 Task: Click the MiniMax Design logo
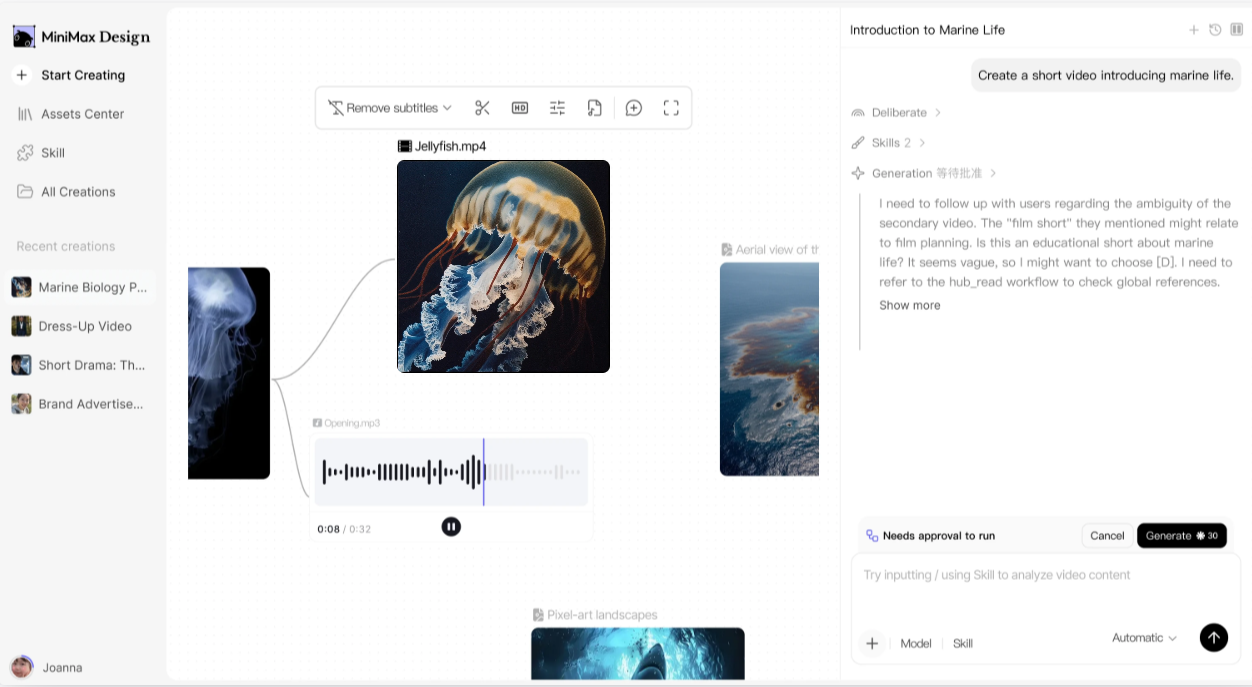(x=81, y=37)
